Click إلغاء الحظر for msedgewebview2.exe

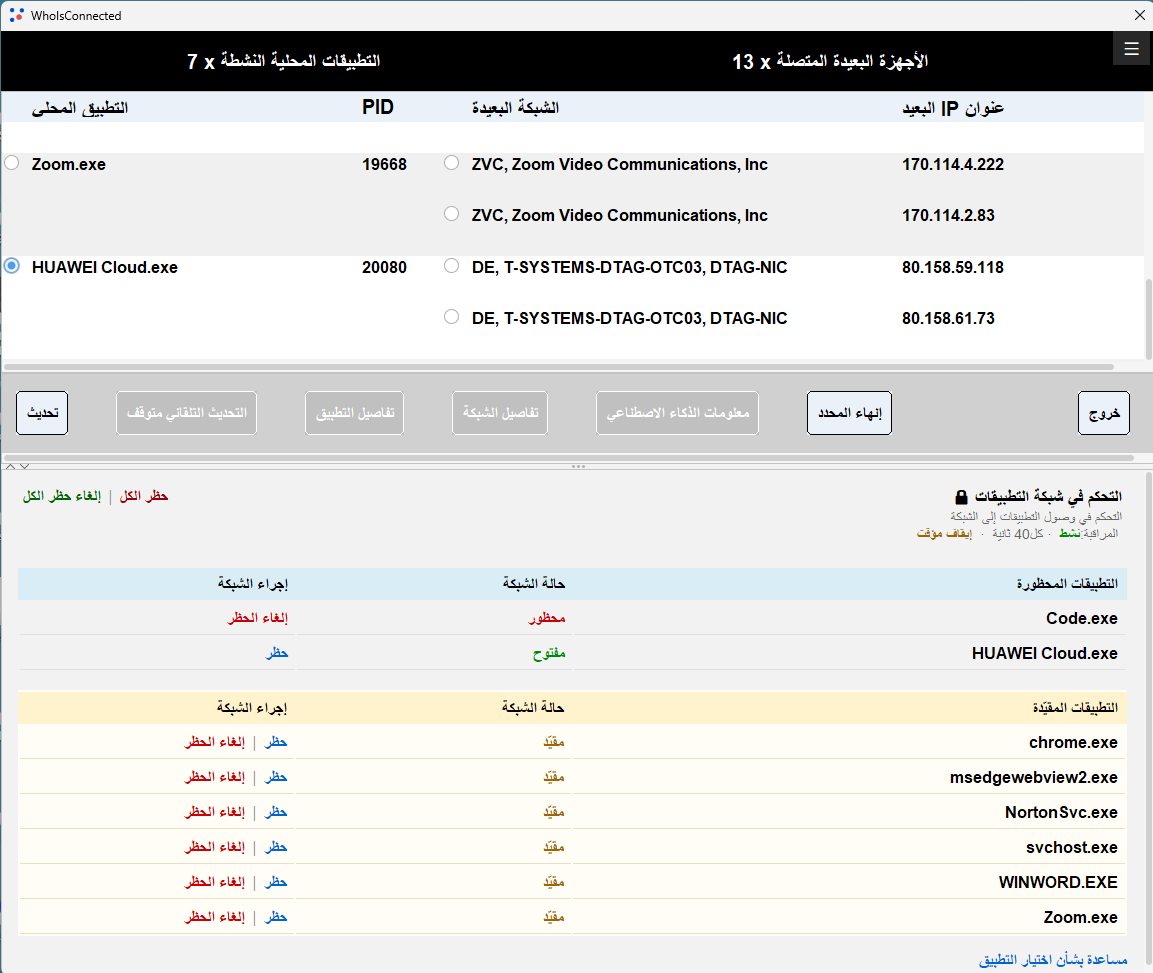[x=215, y=777]
